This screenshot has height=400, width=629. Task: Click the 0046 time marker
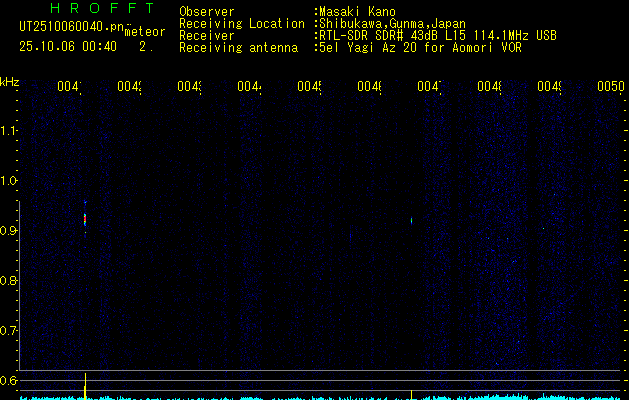coord(369,86)
